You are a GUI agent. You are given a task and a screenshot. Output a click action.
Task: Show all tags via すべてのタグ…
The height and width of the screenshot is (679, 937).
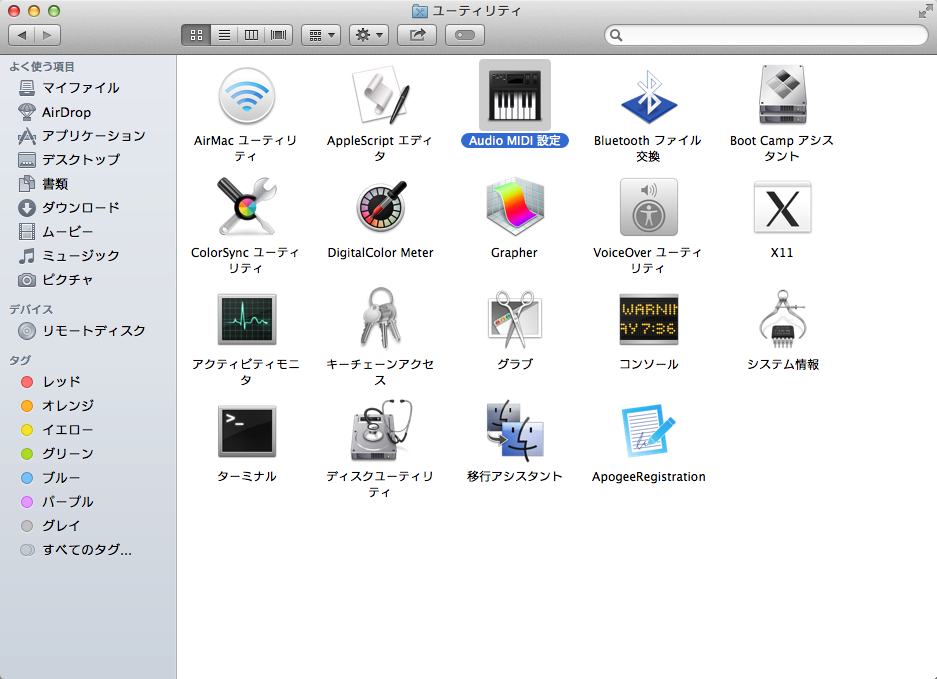[87, 549]
